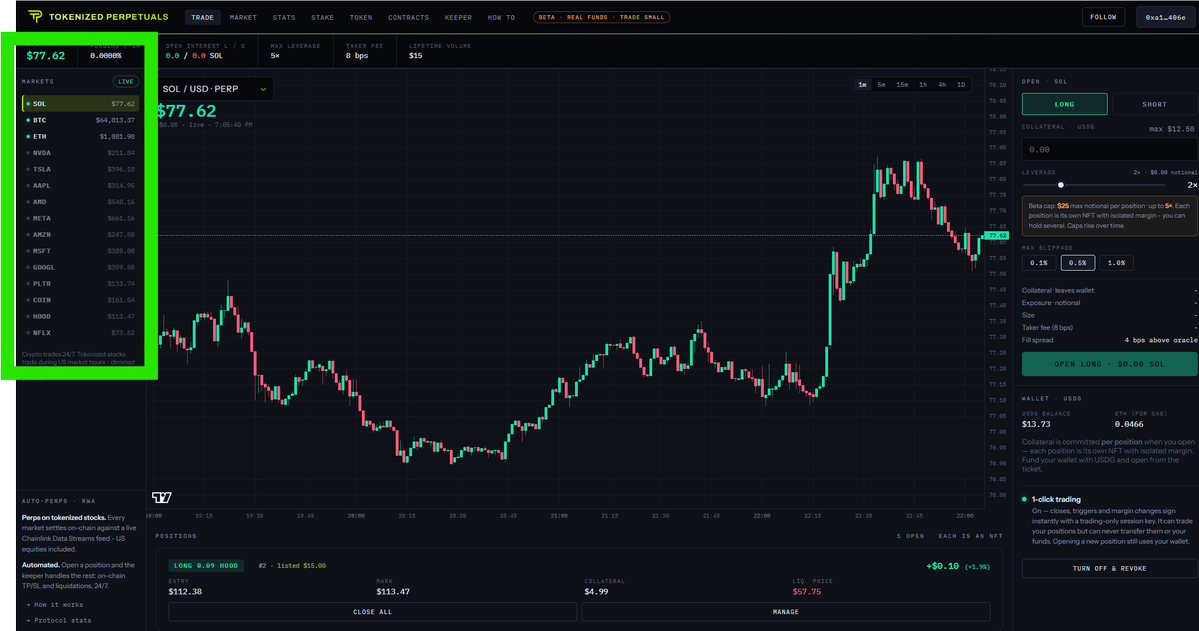Click the Manage position button
Screen dimensions: 1199x631
click(785, 612)
